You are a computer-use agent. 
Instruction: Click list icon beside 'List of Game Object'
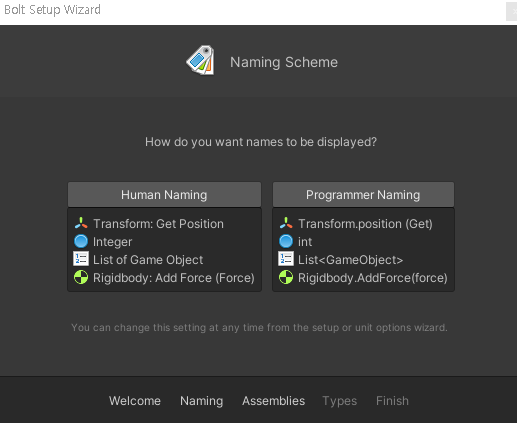coord(81,259)
